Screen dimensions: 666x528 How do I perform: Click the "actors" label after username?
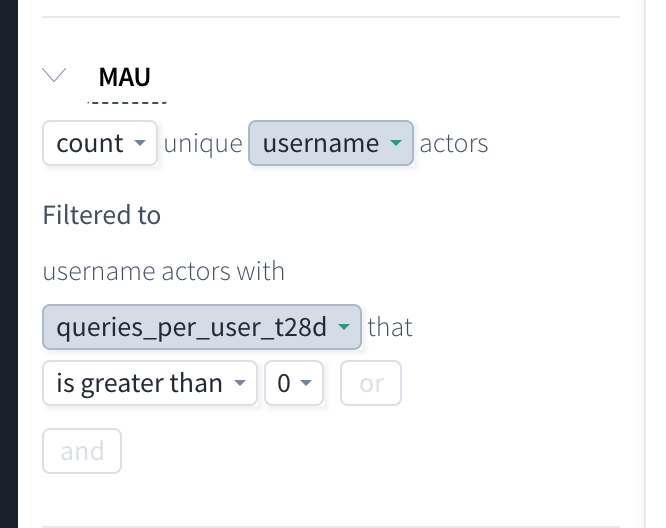[454, 144]
